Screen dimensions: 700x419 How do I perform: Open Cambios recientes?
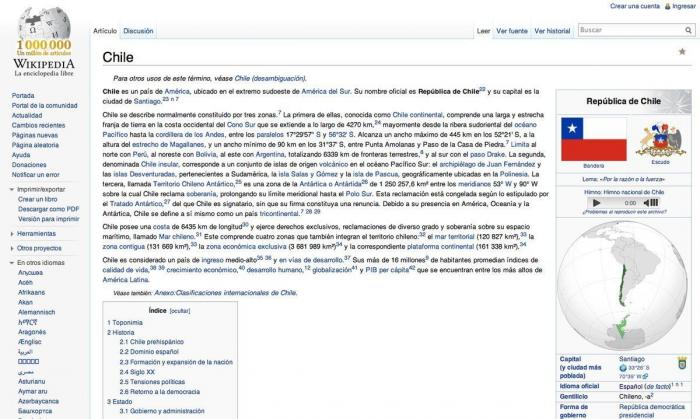tap(38, 125)
